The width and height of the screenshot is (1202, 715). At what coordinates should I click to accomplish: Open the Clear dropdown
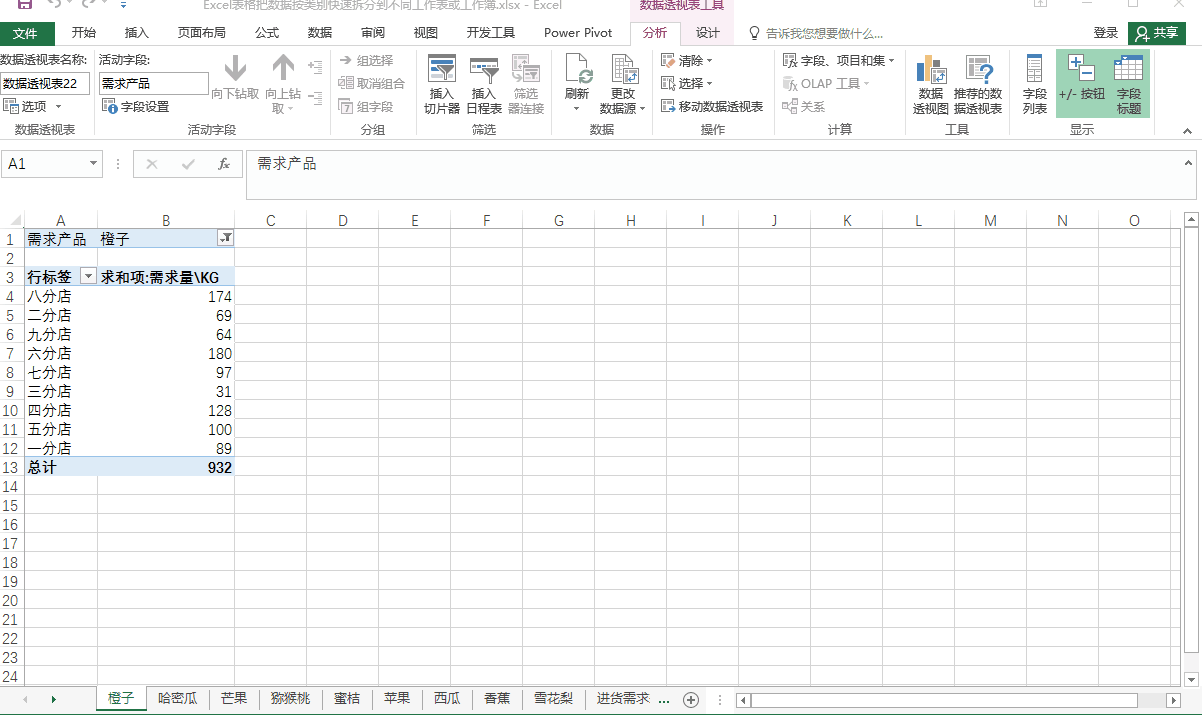[x=687, y=61]
